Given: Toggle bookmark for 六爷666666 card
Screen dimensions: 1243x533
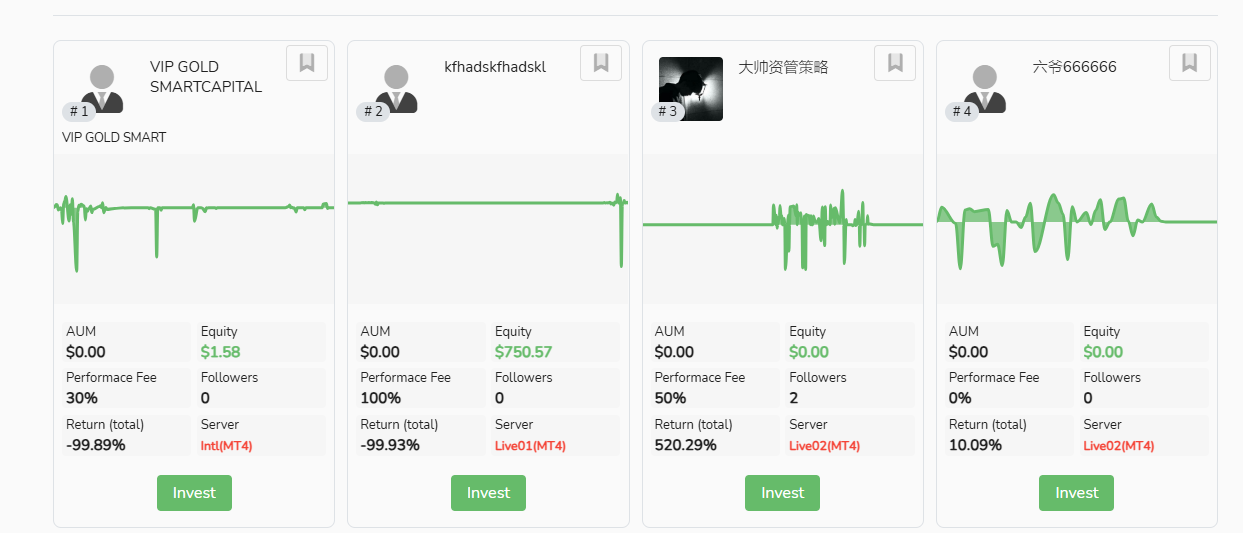Looking at the screenshot, I should pos(1190,63).
